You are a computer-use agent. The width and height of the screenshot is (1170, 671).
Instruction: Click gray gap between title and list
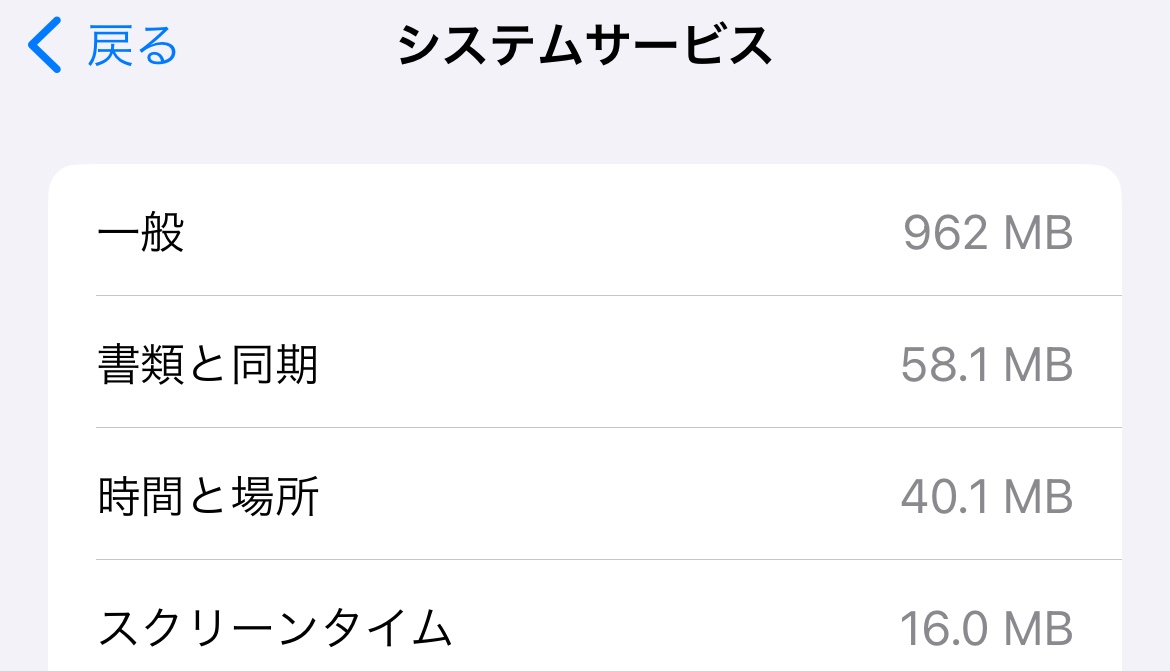(x=584, y=125)
